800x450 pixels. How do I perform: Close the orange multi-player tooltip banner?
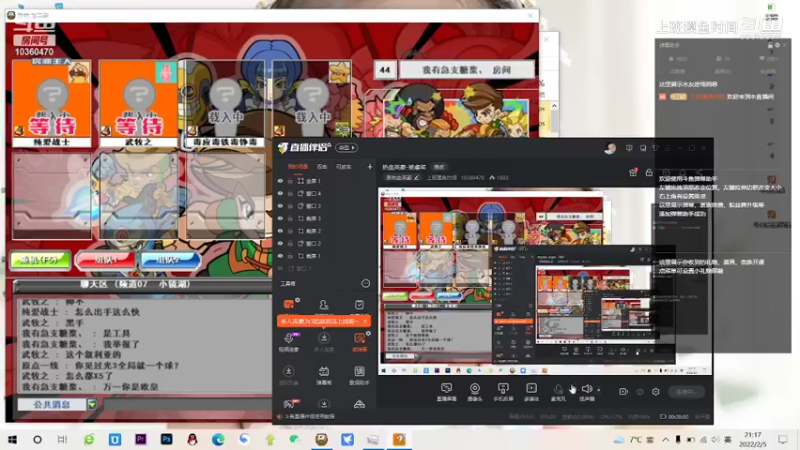point(365,321)
